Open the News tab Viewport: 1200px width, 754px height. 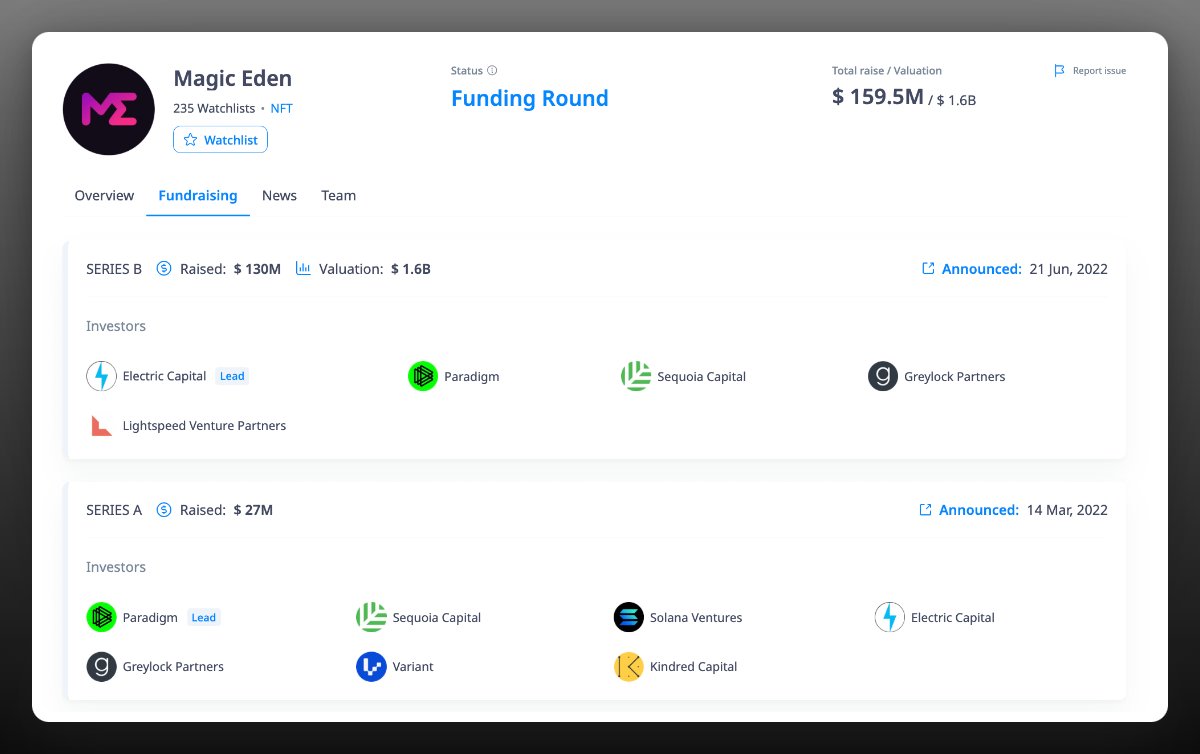click(279, 195)
